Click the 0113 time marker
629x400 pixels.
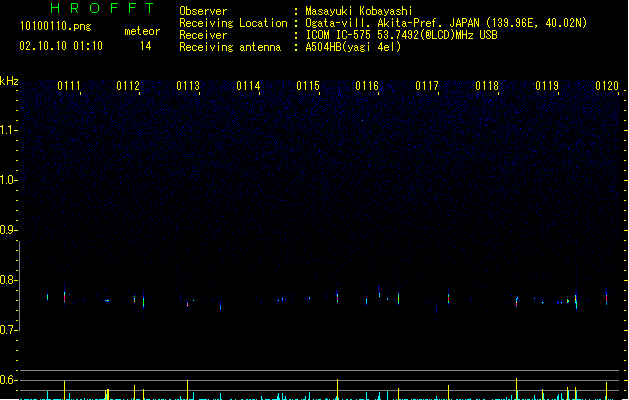(x=188, y=86)
